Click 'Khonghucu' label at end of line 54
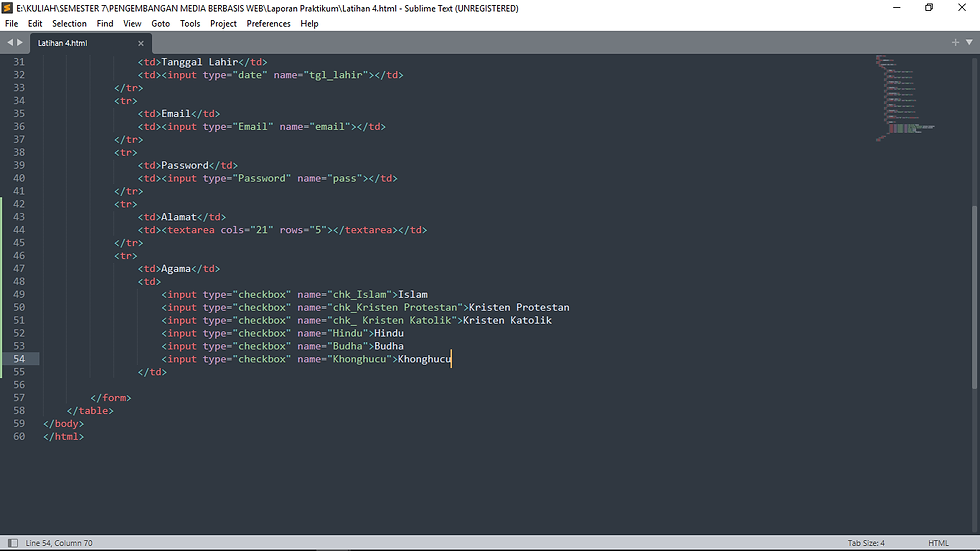This screenshot has width=980, height=551. point(424,359)
